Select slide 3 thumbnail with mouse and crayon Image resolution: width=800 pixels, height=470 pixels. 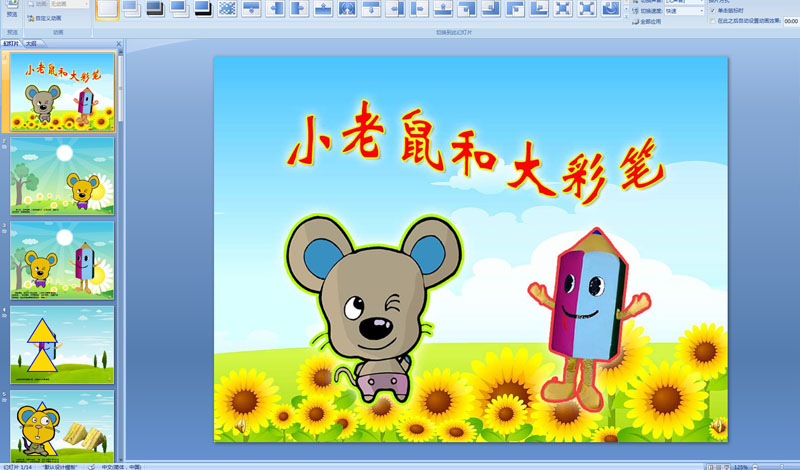coord(62,260)
